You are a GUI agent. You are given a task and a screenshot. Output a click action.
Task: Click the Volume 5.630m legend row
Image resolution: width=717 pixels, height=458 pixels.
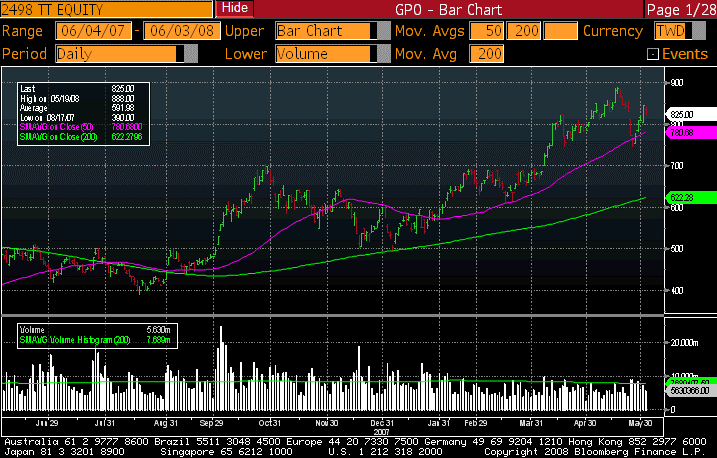[x=95, y=330]
